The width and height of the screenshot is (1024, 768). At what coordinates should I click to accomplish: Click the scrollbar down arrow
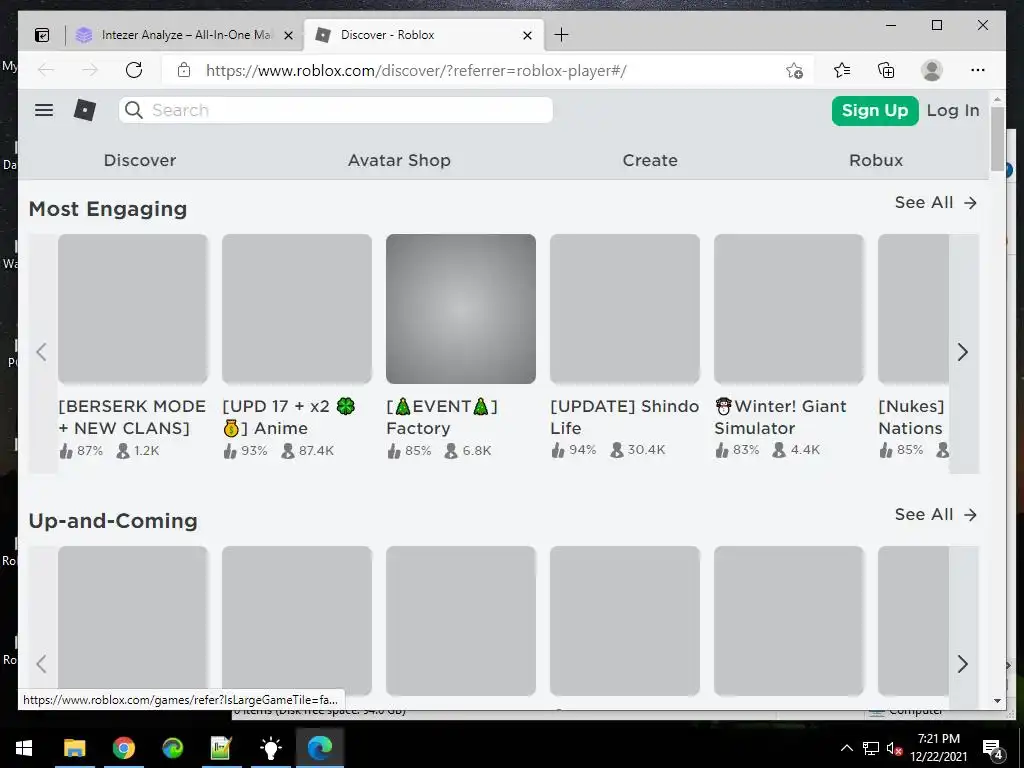tap(997, 701)
